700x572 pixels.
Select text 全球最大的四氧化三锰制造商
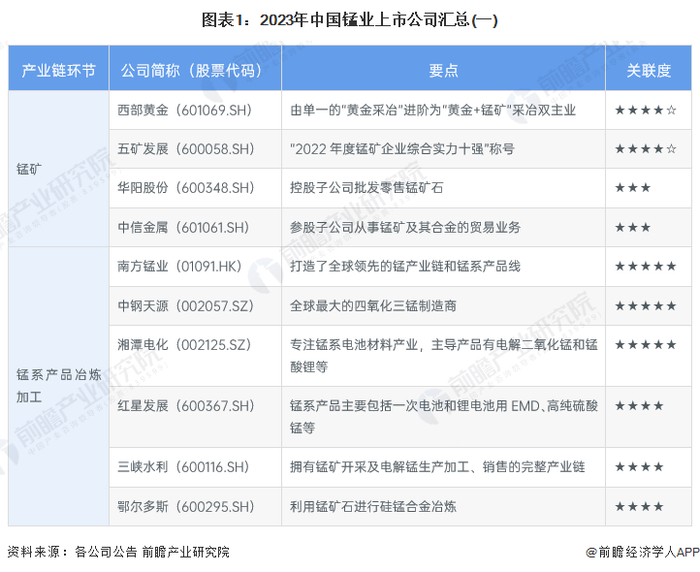pos(373,306)
